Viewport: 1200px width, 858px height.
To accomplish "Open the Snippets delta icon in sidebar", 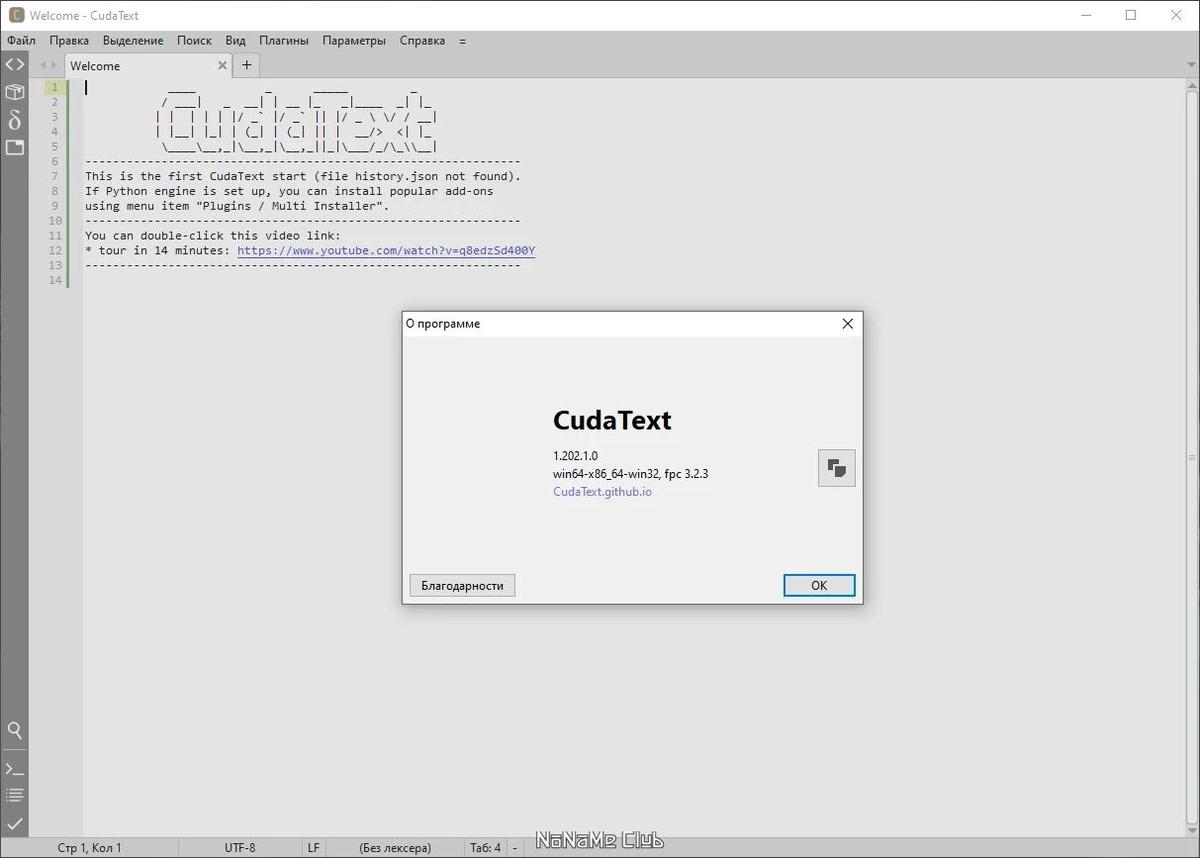I will 14,120.
